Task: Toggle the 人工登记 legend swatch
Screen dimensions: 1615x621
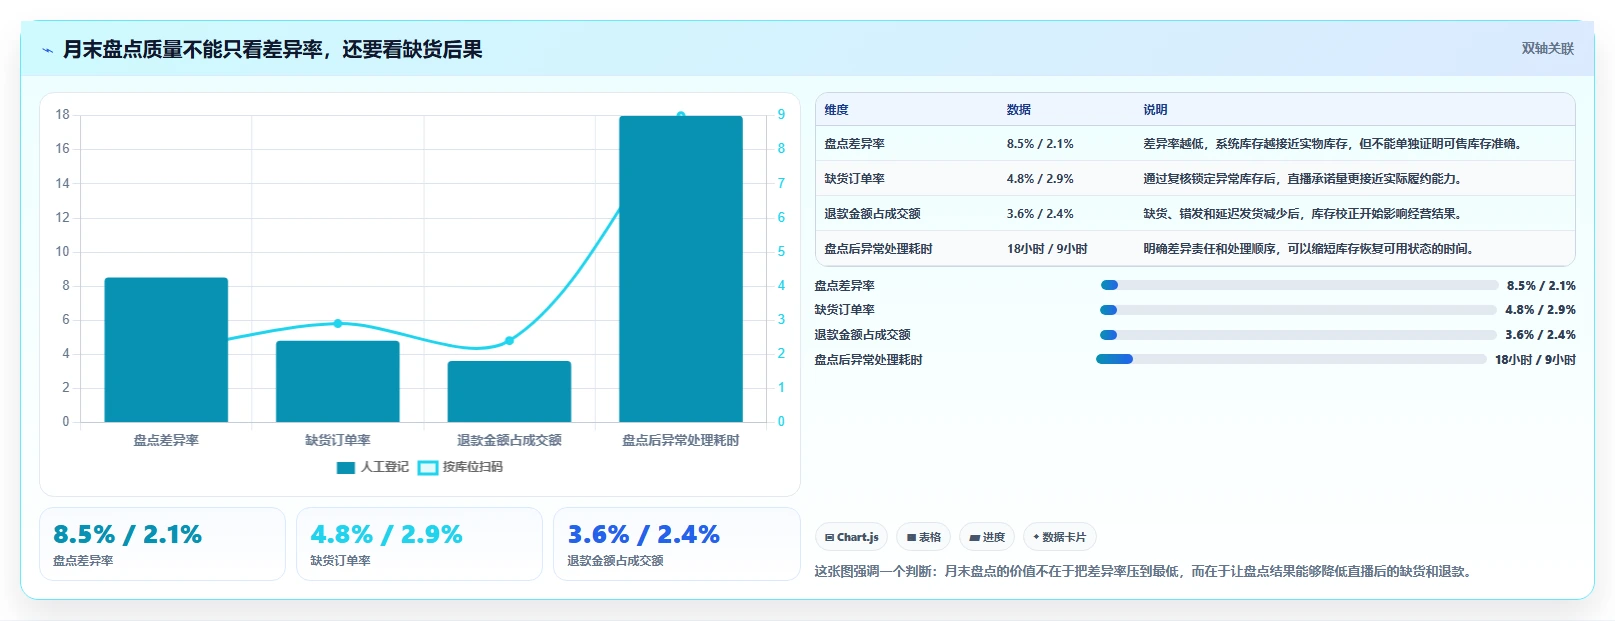Action: [x=346, y=468]
